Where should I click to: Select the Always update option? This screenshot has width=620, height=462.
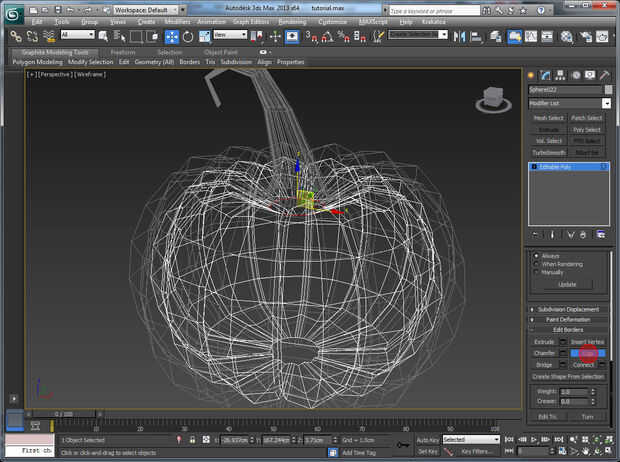click(535, 256)
